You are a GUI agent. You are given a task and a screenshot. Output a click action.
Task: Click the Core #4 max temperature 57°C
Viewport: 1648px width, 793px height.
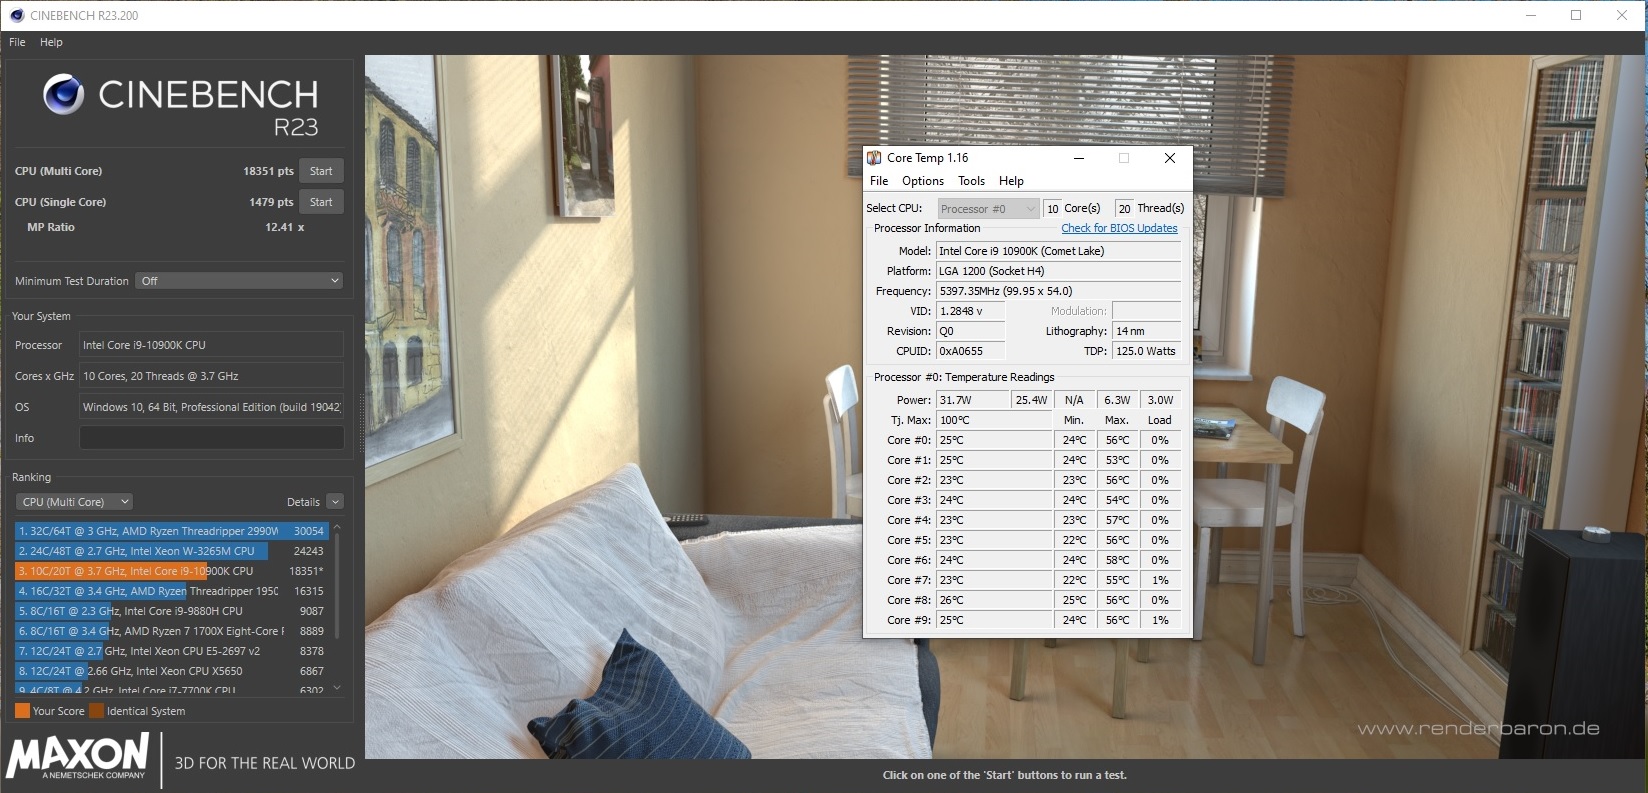pyautogui.click(x=1117, y=520)
